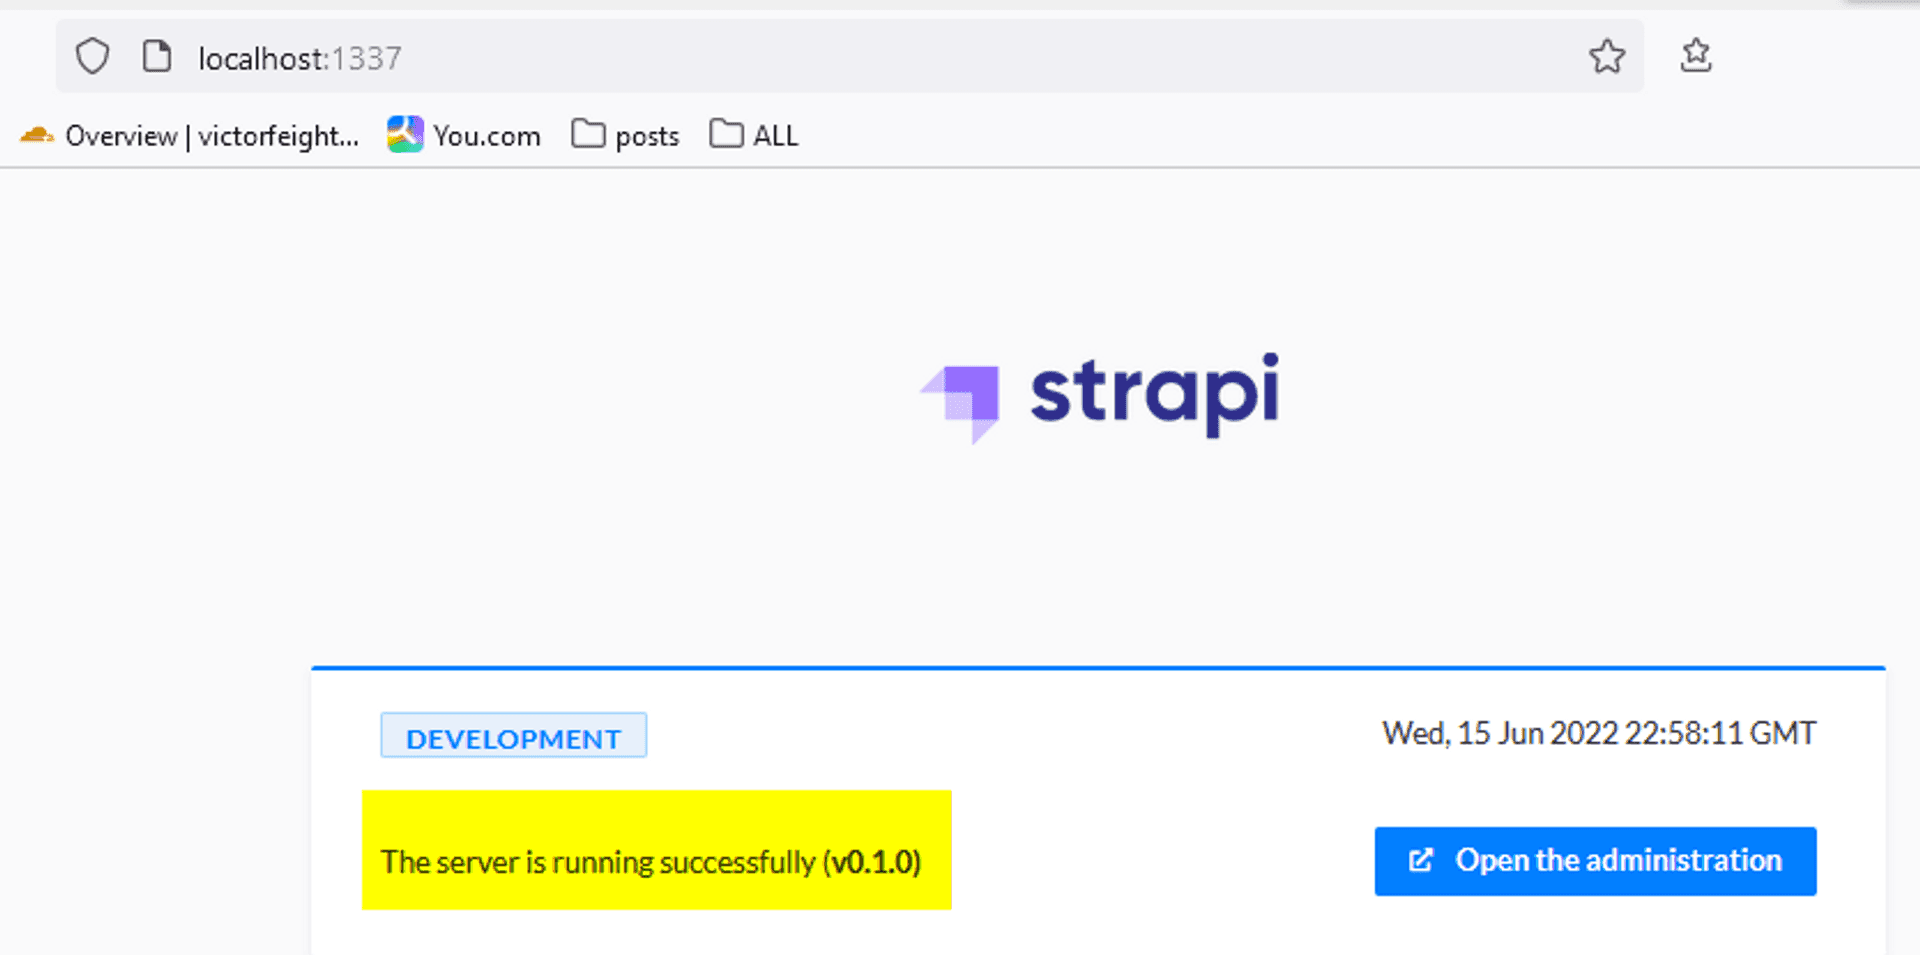Click the strapi wordmark text

click(x=1155, y=394)
